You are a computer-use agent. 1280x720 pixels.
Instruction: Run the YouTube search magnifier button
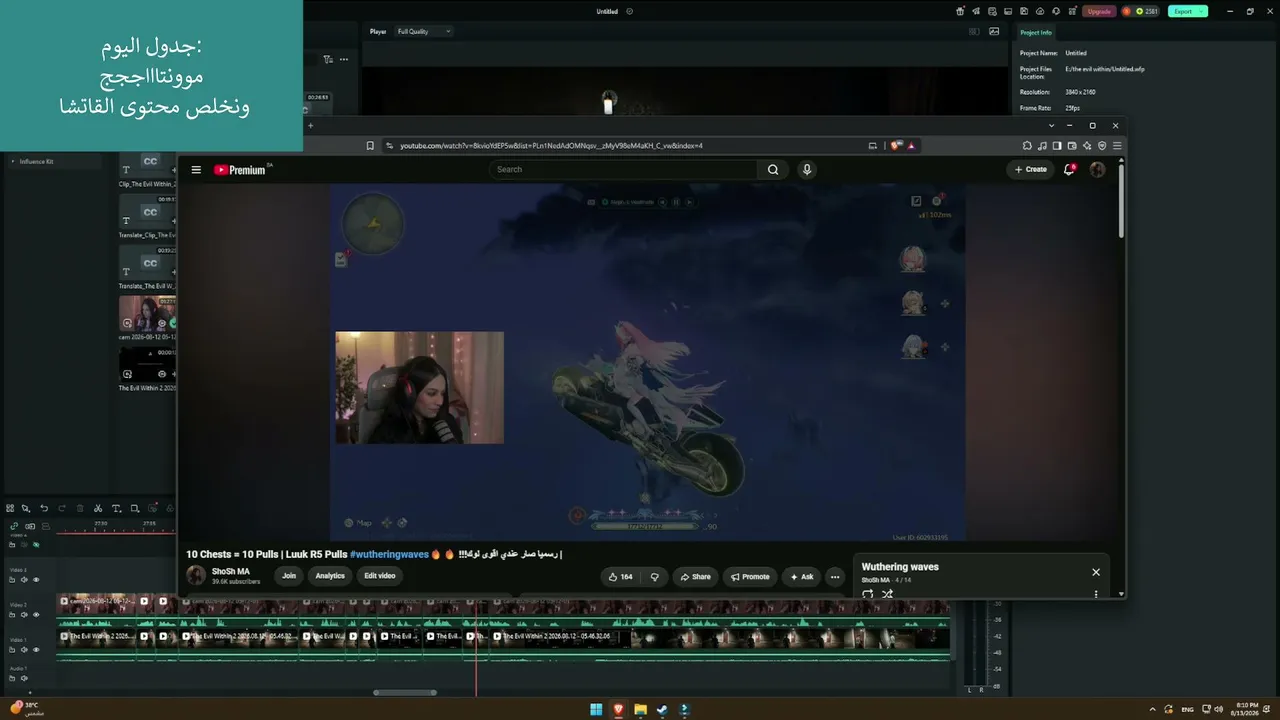point(773,170)
